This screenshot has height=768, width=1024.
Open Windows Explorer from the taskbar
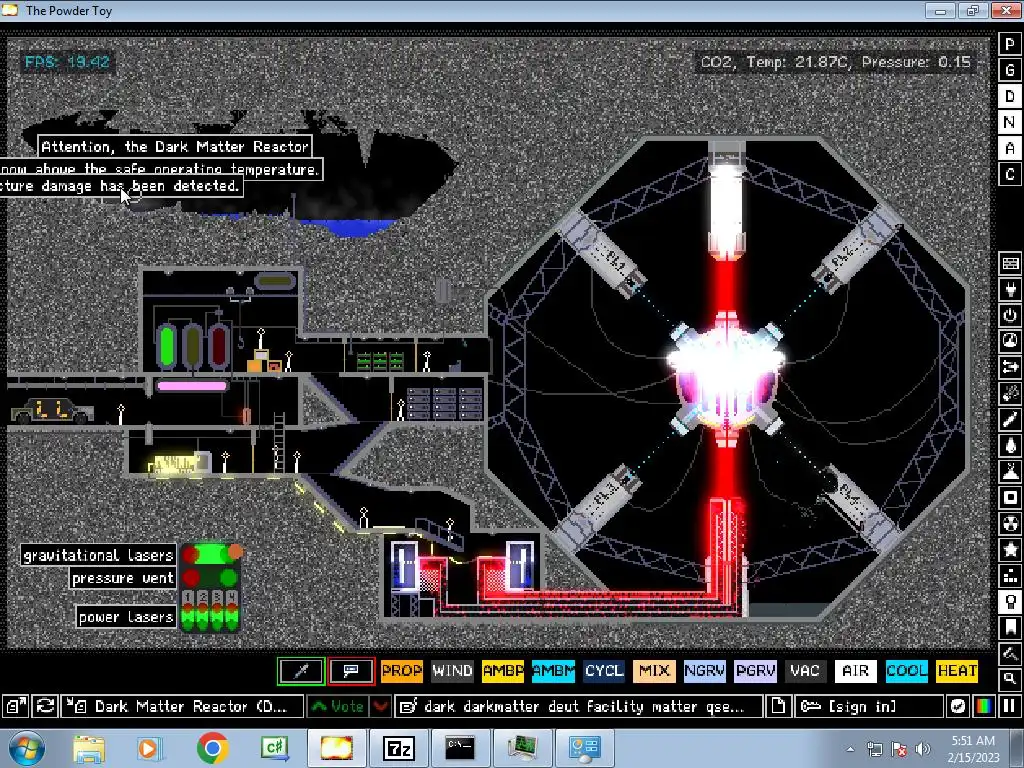88,748
